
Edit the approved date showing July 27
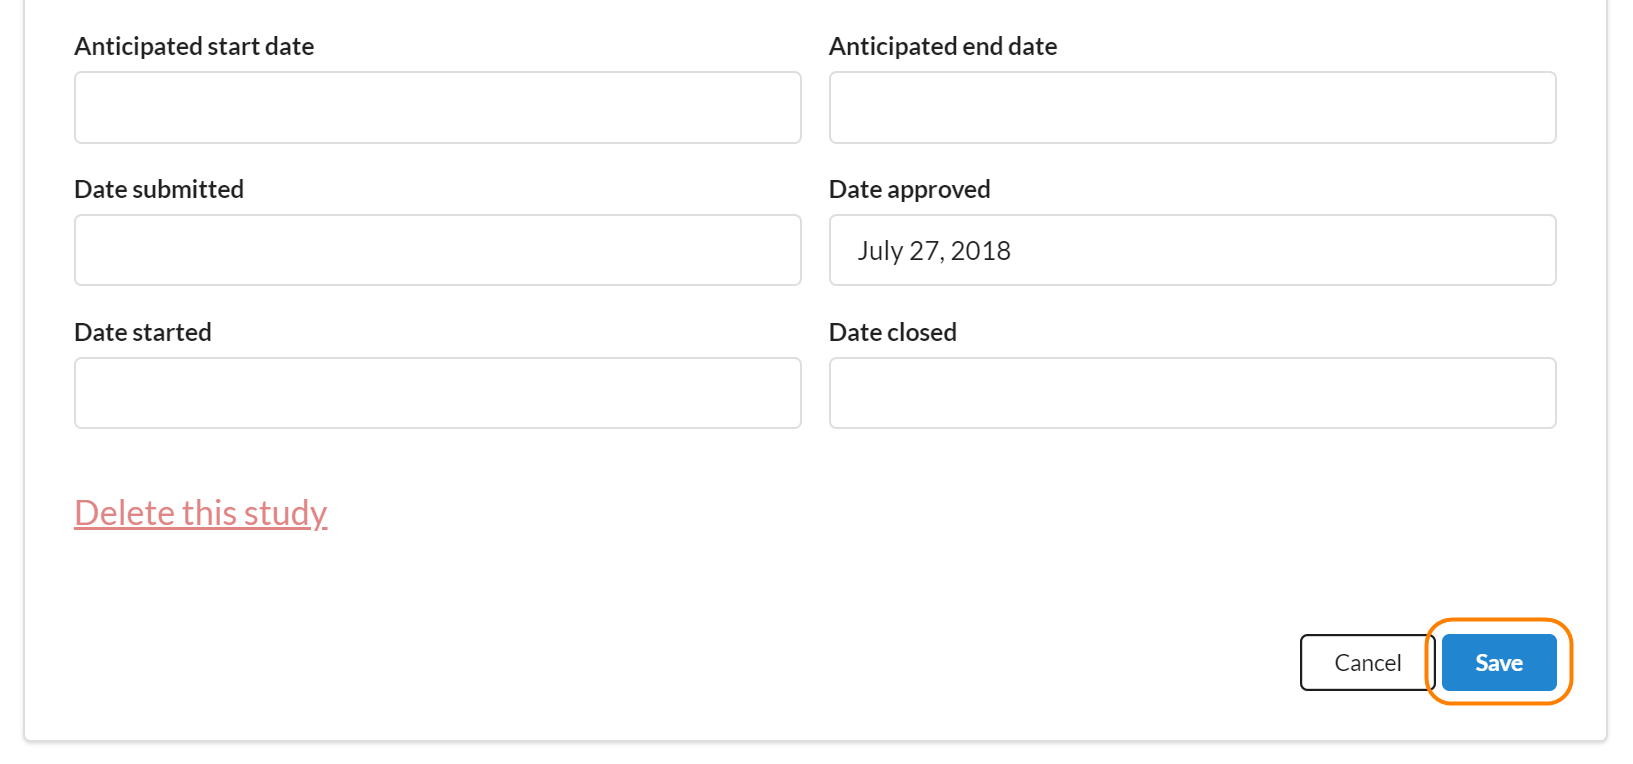[1192, 250]
